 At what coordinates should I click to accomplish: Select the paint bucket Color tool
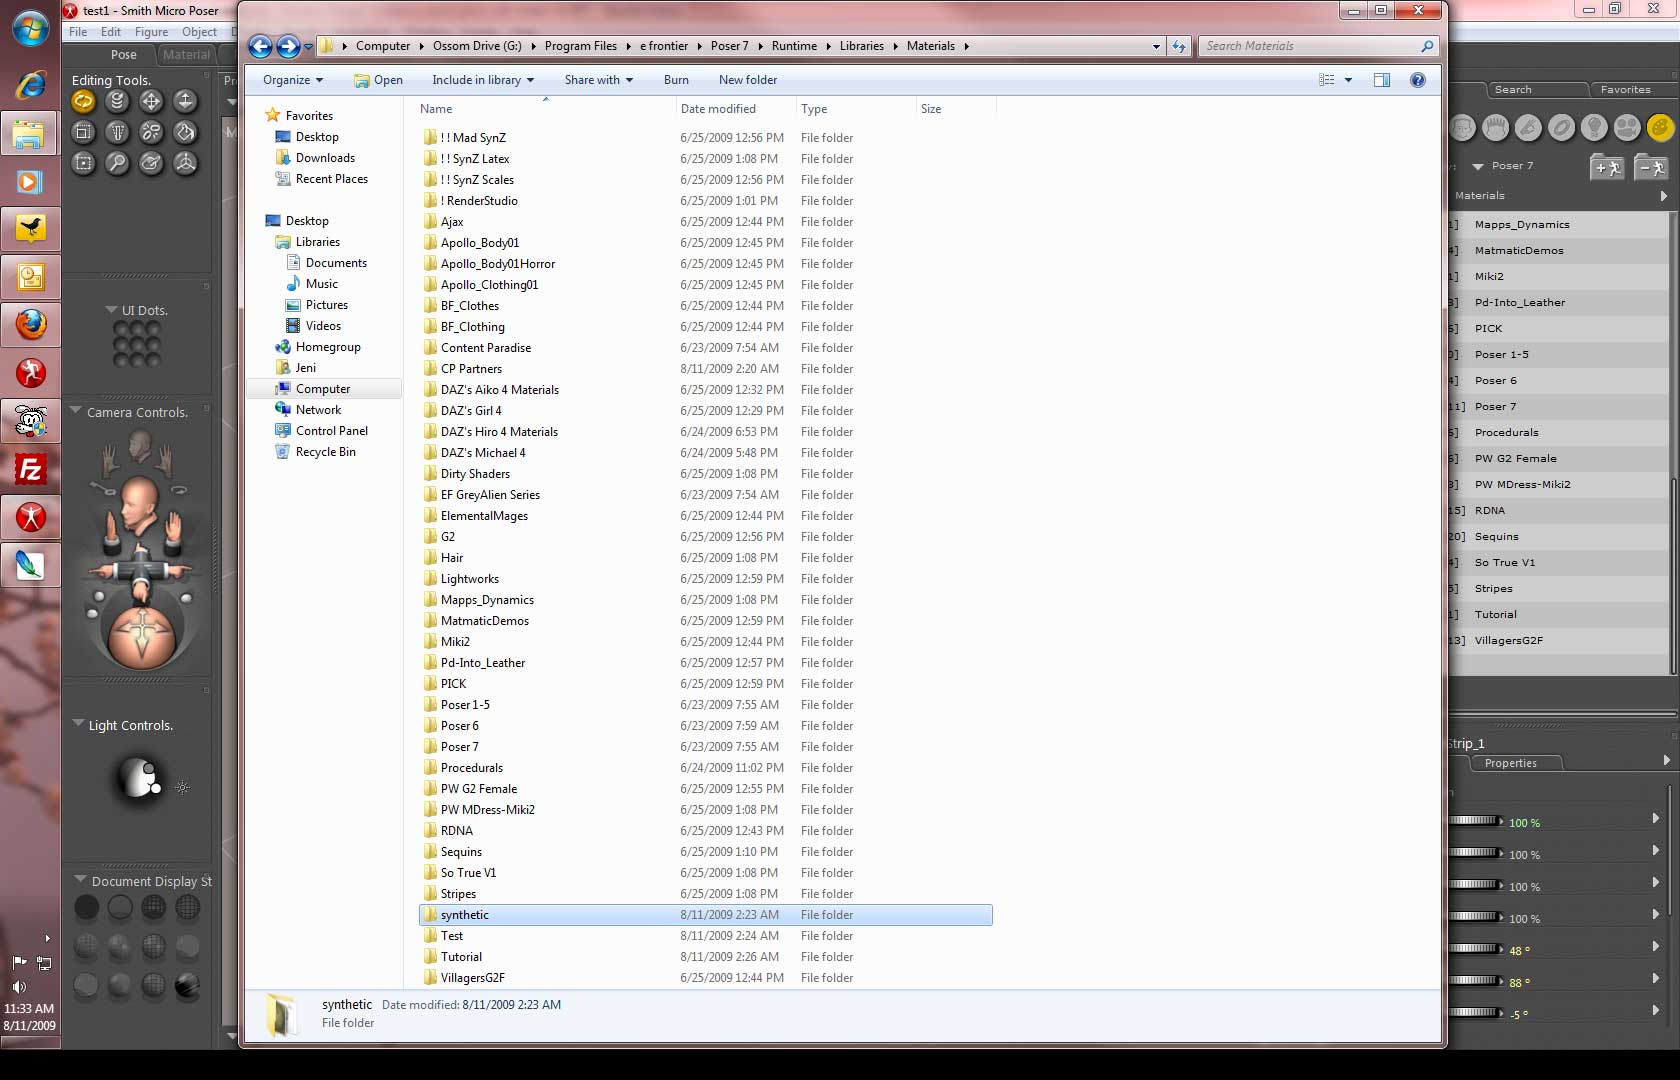(x=185, y=132)
